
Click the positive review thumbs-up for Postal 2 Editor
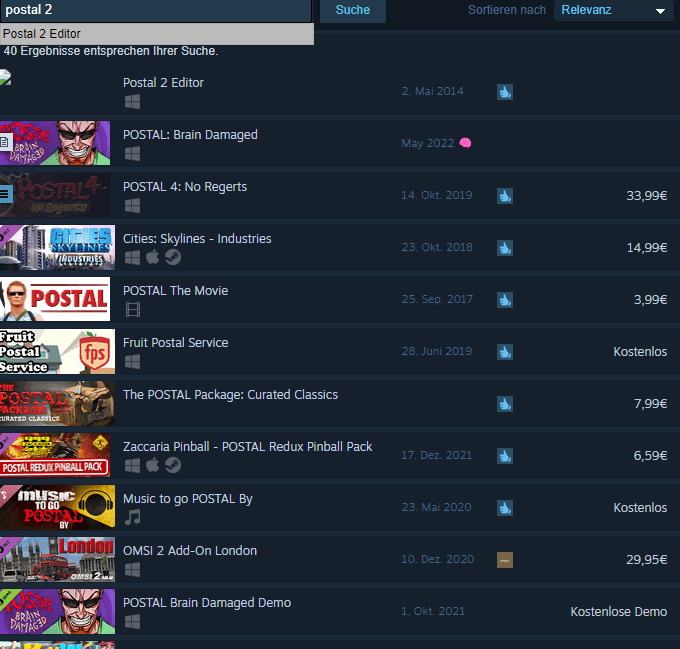tap(505, 91)
